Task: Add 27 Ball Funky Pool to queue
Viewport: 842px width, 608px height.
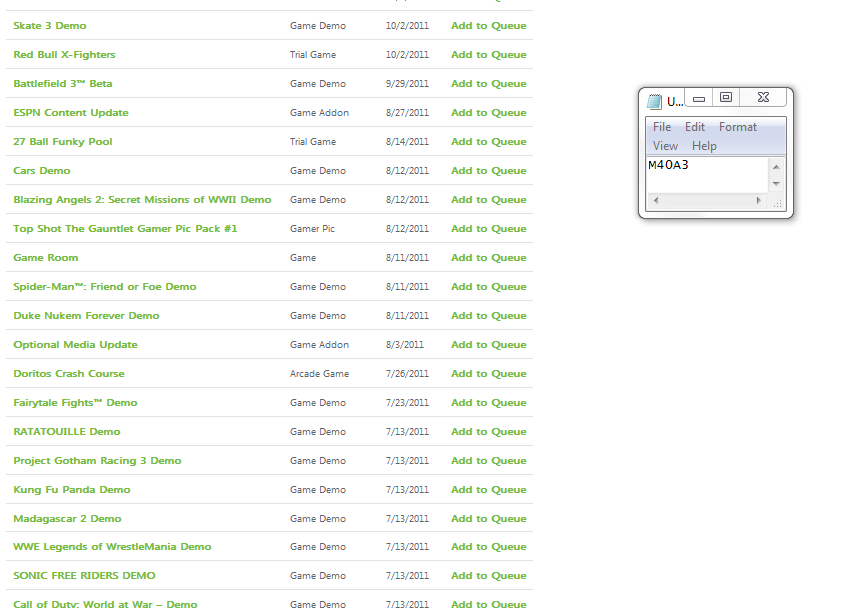Action: (489, 142)
